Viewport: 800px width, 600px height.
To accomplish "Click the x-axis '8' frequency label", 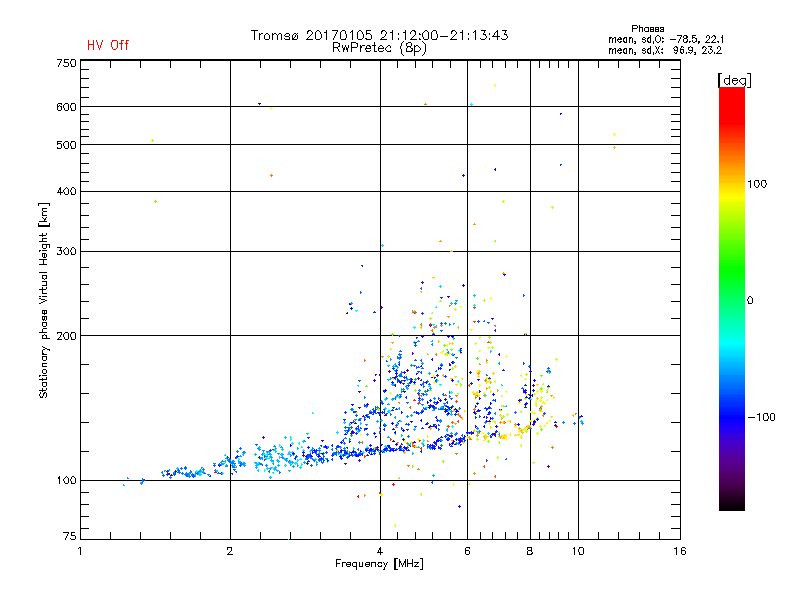I will 530,551.
